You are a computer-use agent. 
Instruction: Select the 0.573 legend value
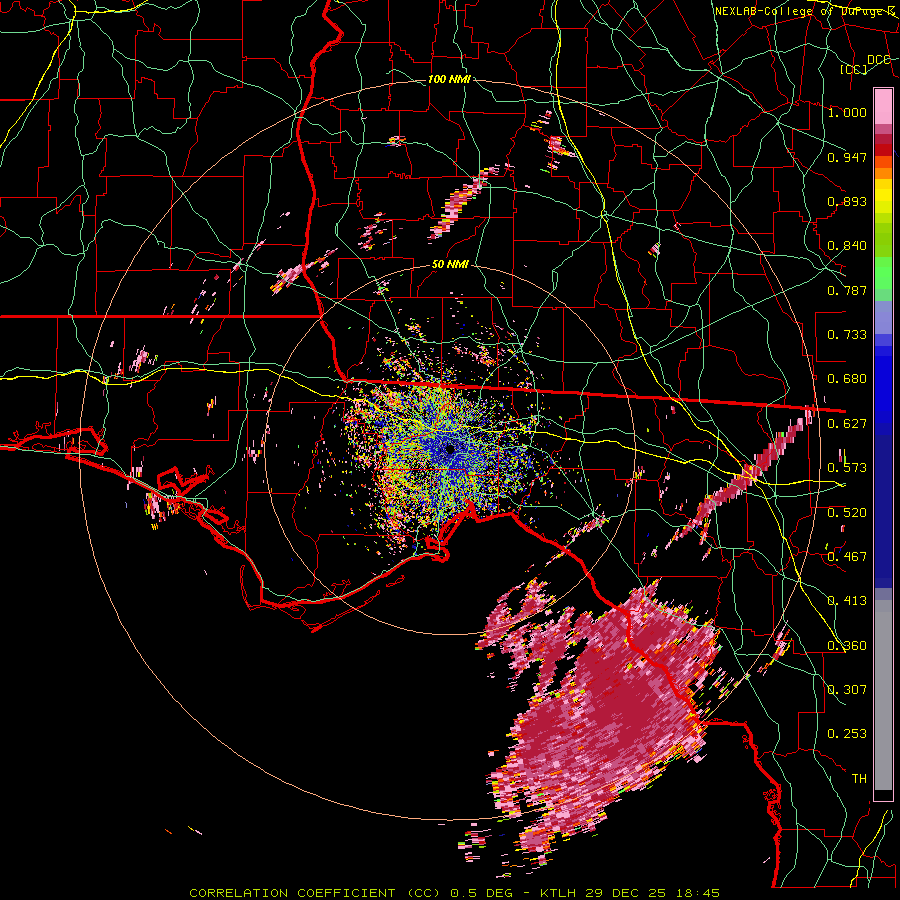(x=847, y=468)
